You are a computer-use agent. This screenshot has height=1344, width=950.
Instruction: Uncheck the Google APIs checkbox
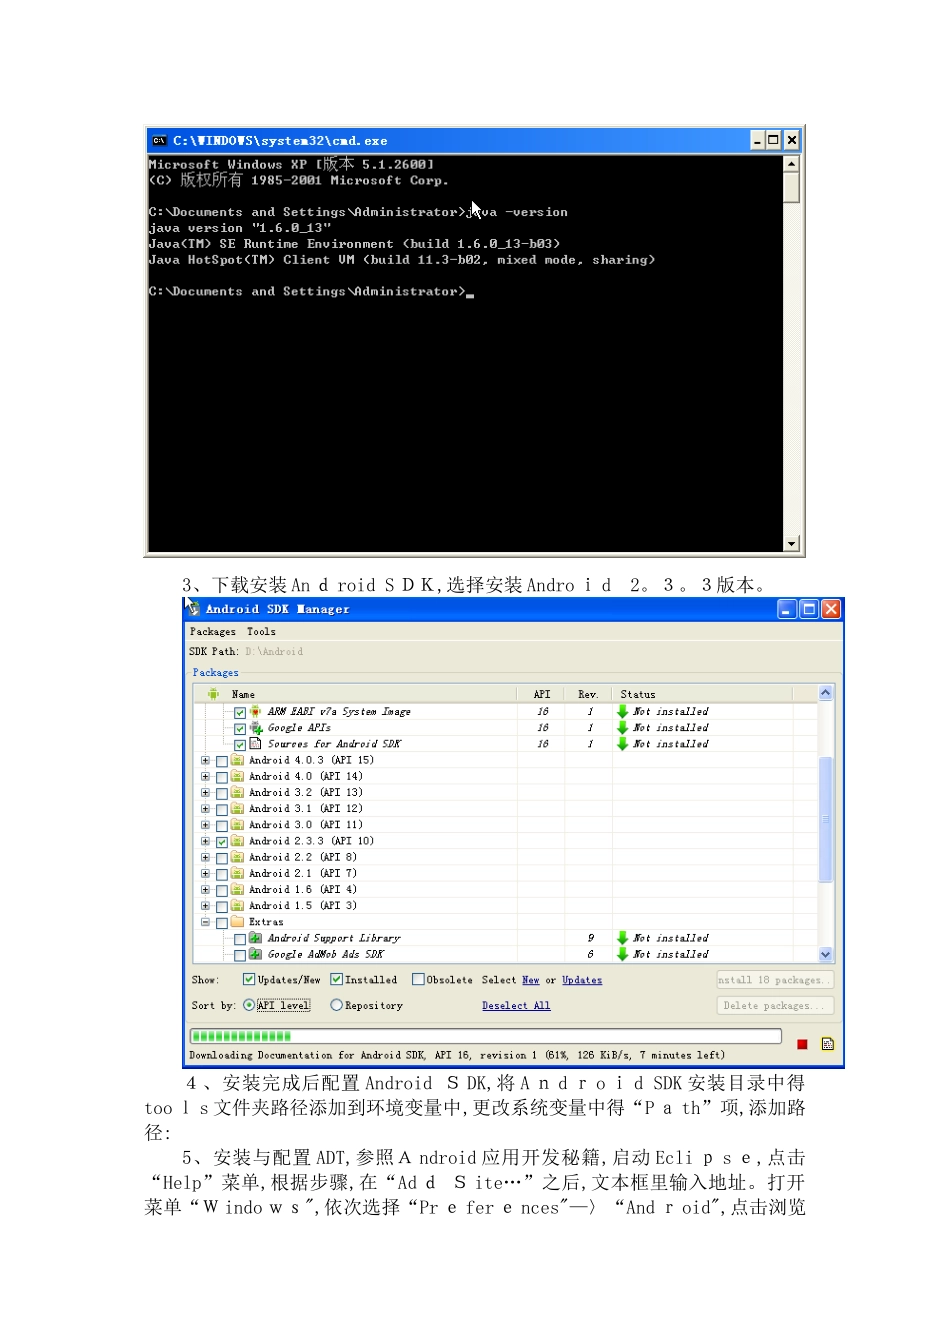(240, 729)
